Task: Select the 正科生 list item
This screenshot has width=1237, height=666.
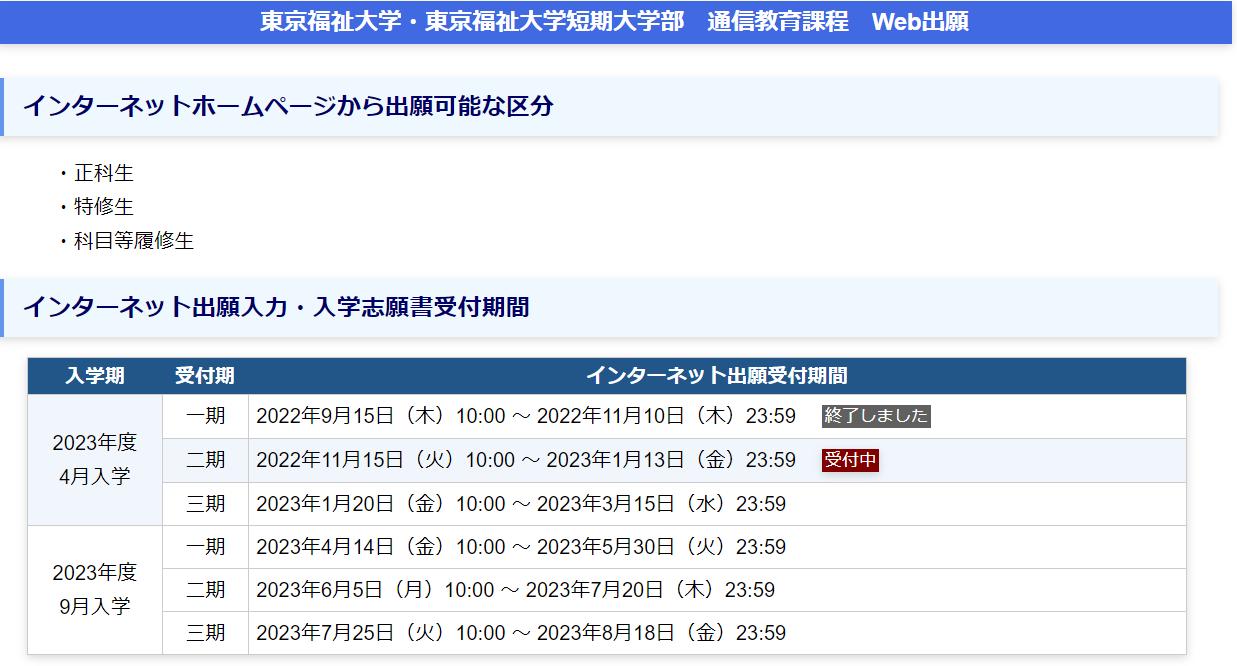Action: click(103, 173)
